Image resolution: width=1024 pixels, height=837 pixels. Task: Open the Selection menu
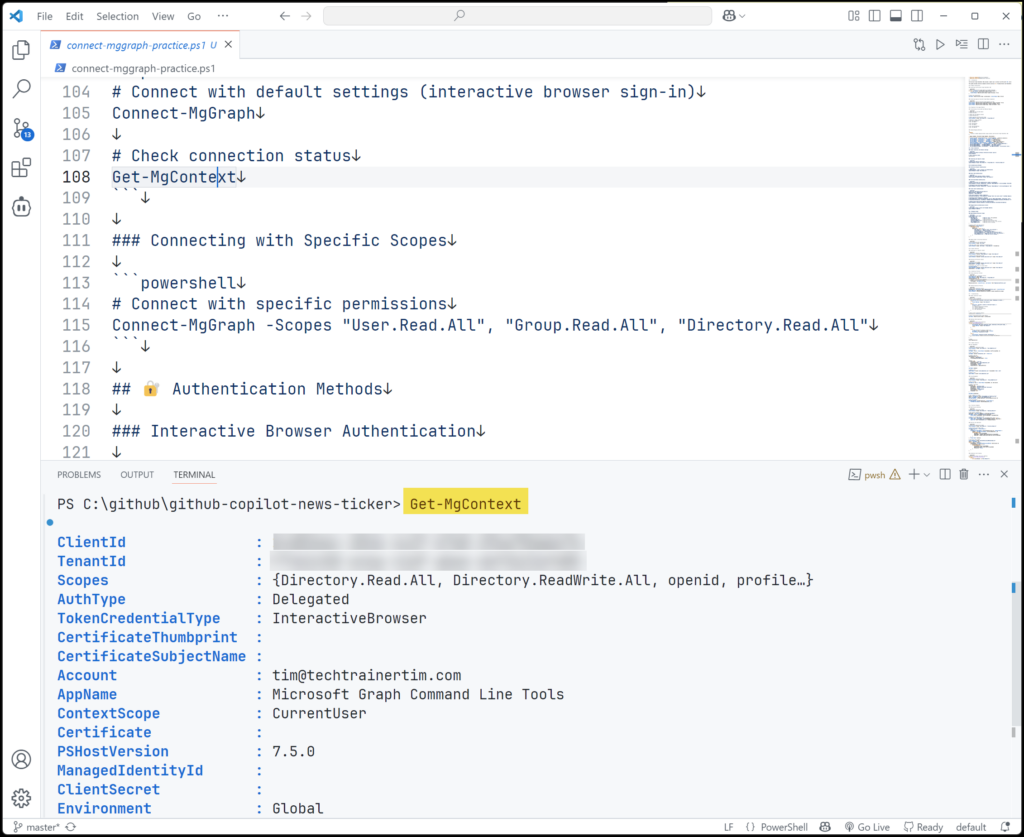[118, 16]
